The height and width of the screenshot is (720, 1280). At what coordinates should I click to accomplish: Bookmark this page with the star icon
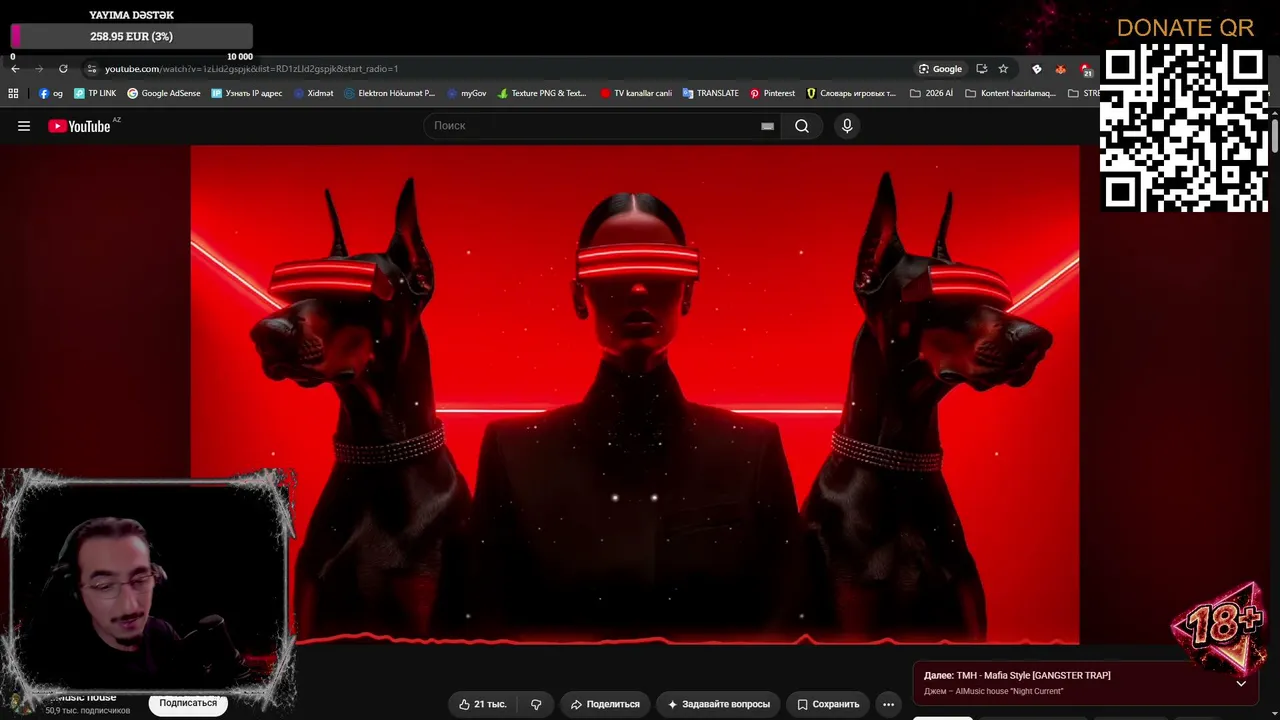(x=1003, y=69)
